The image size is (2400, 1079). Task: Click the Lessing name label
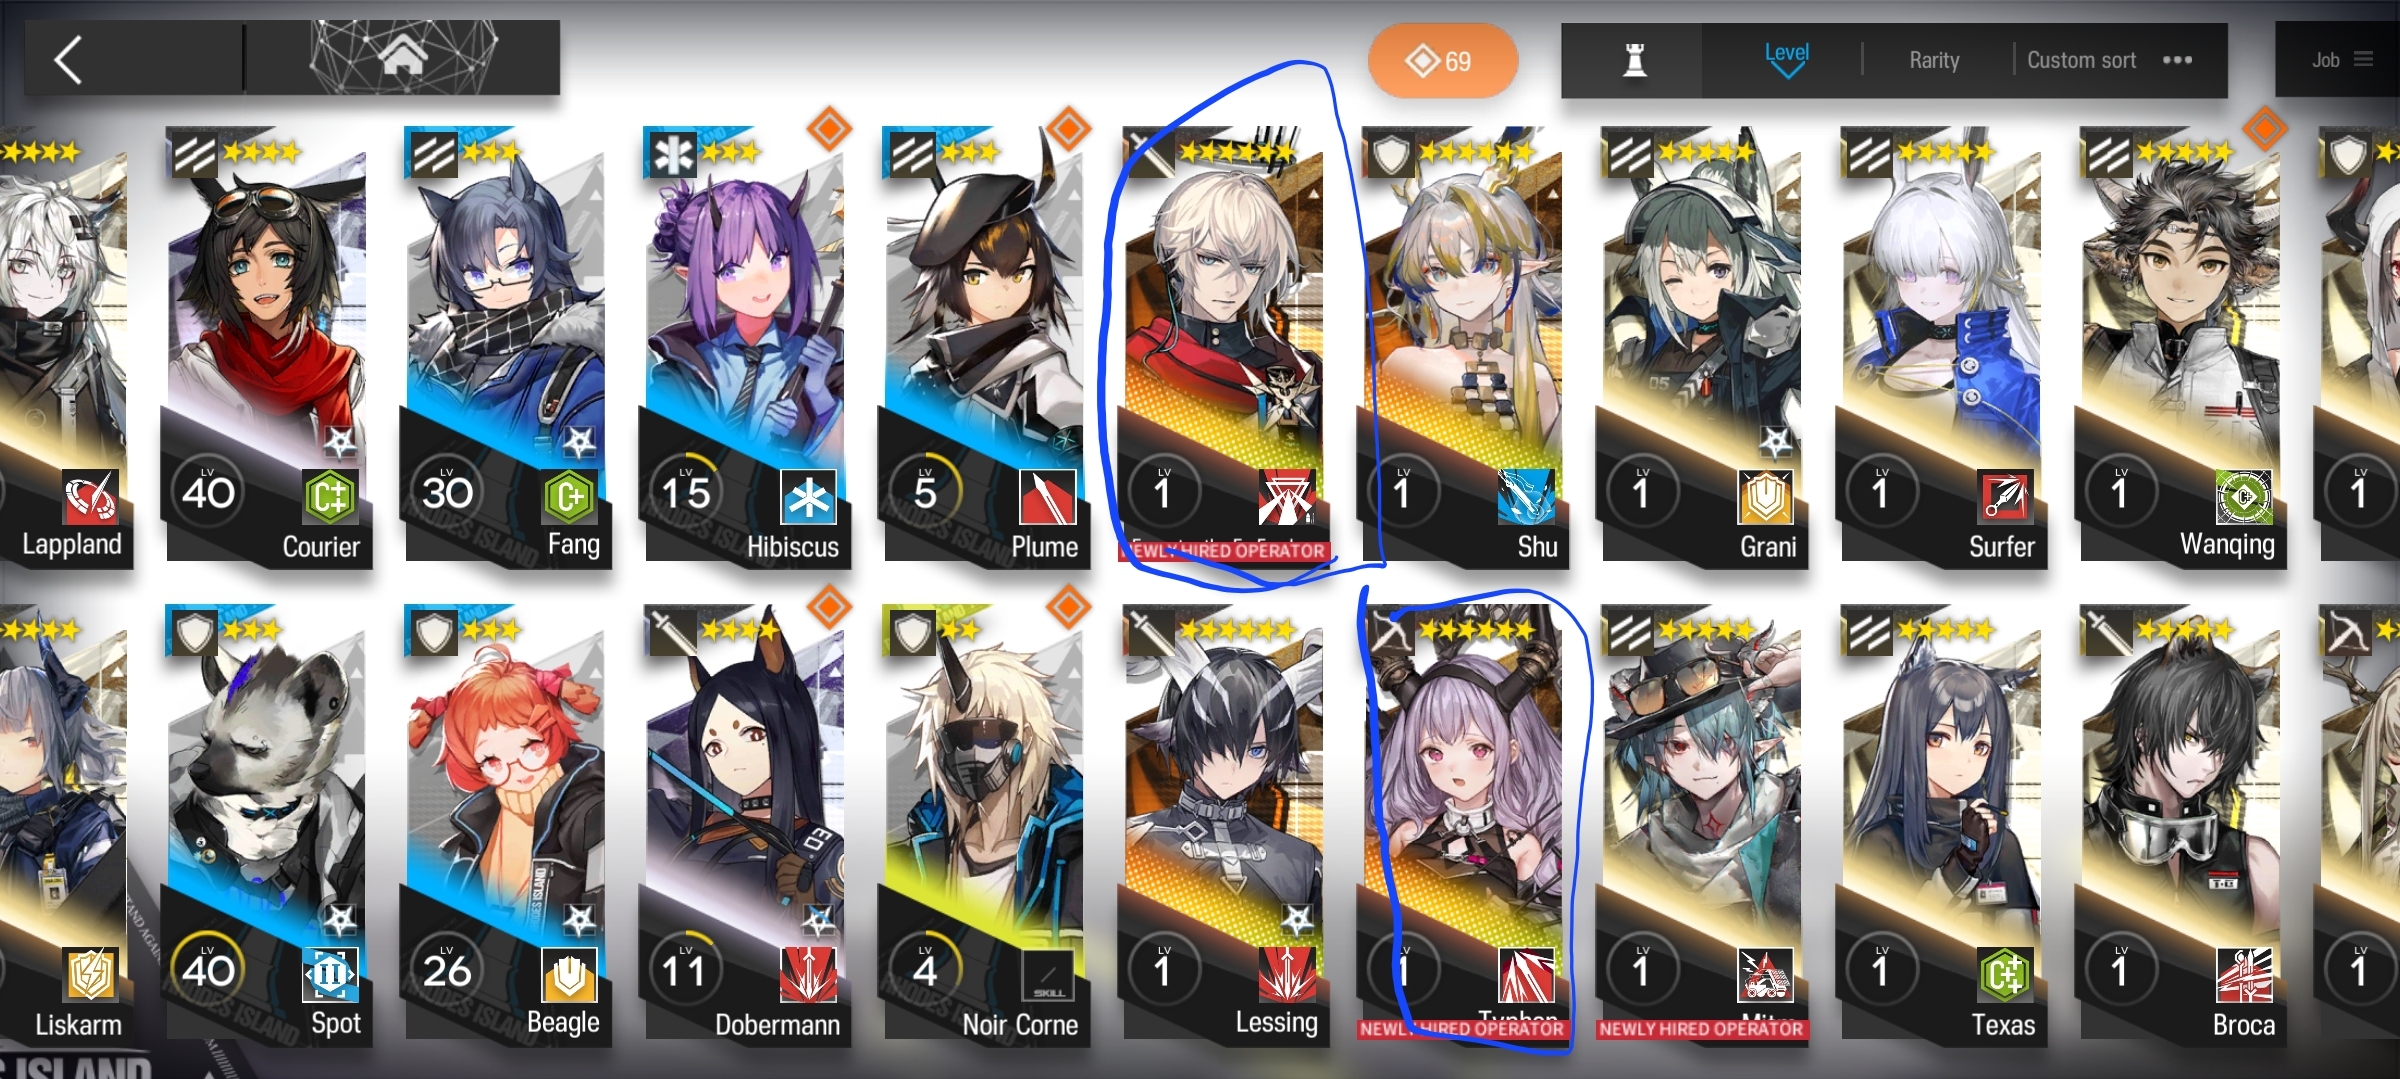coord(1276,1023)
